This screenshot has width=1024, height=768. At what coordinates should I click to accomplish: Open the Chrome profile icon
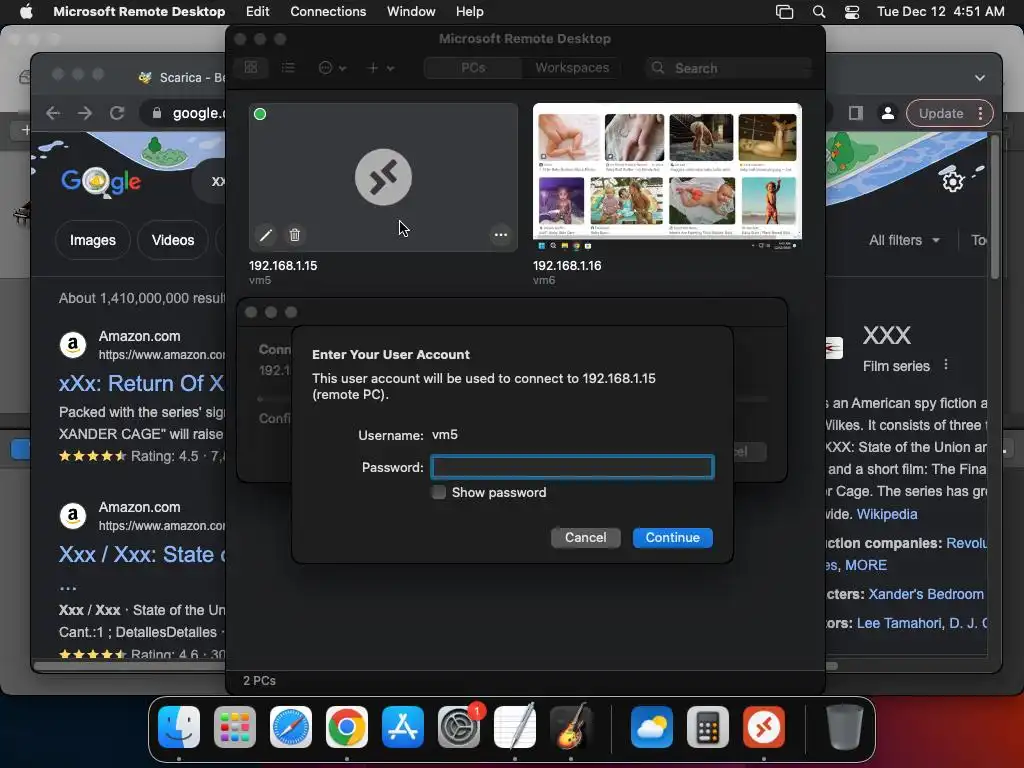pos(888,113)
